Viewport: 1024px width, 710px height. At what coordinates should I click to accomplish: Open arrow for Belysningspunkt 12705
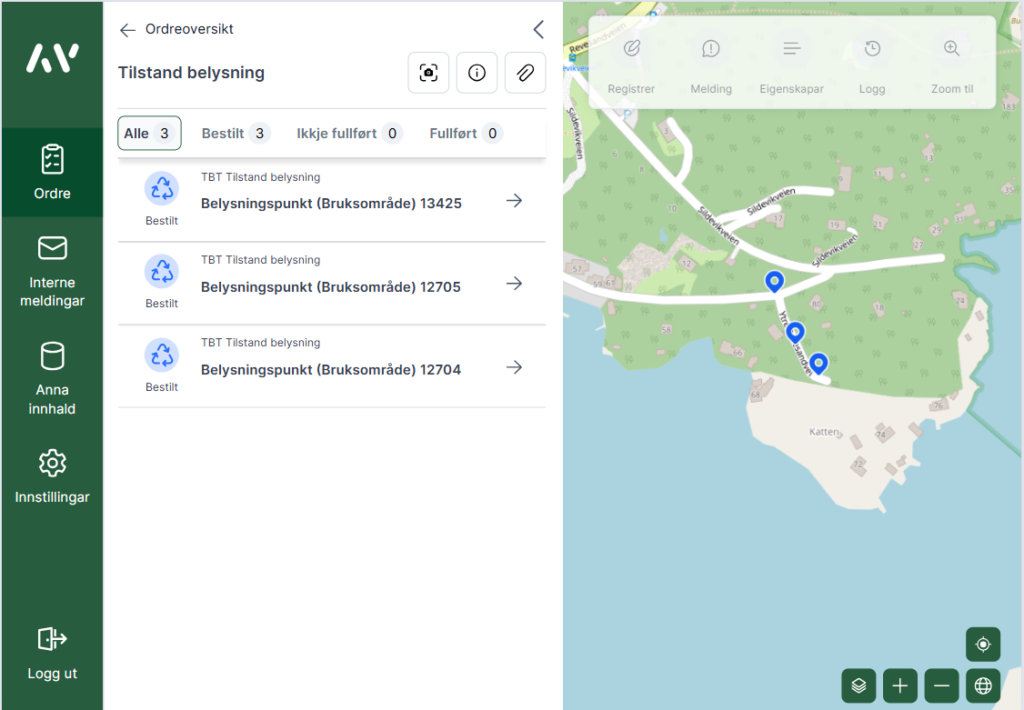tap(514, 284)
